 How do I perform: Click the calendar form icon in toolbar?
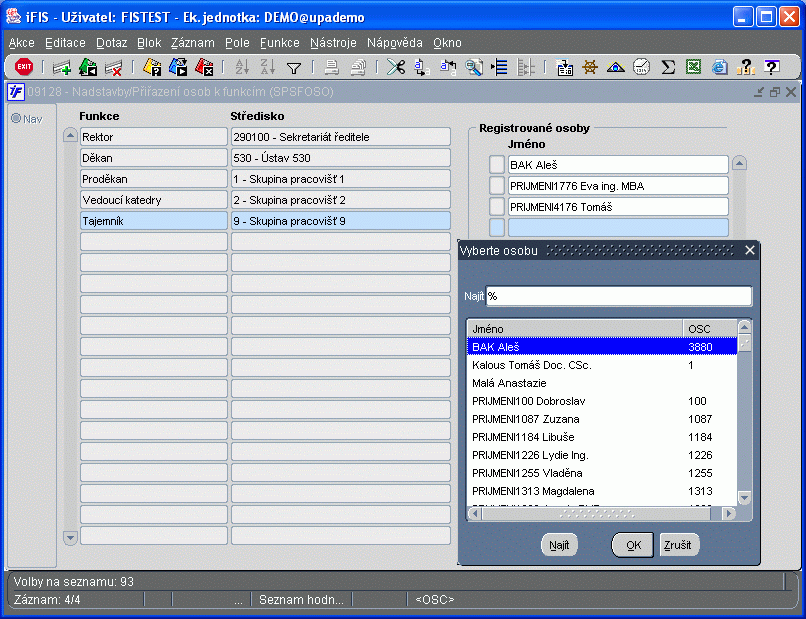click(x=565, y=67)
